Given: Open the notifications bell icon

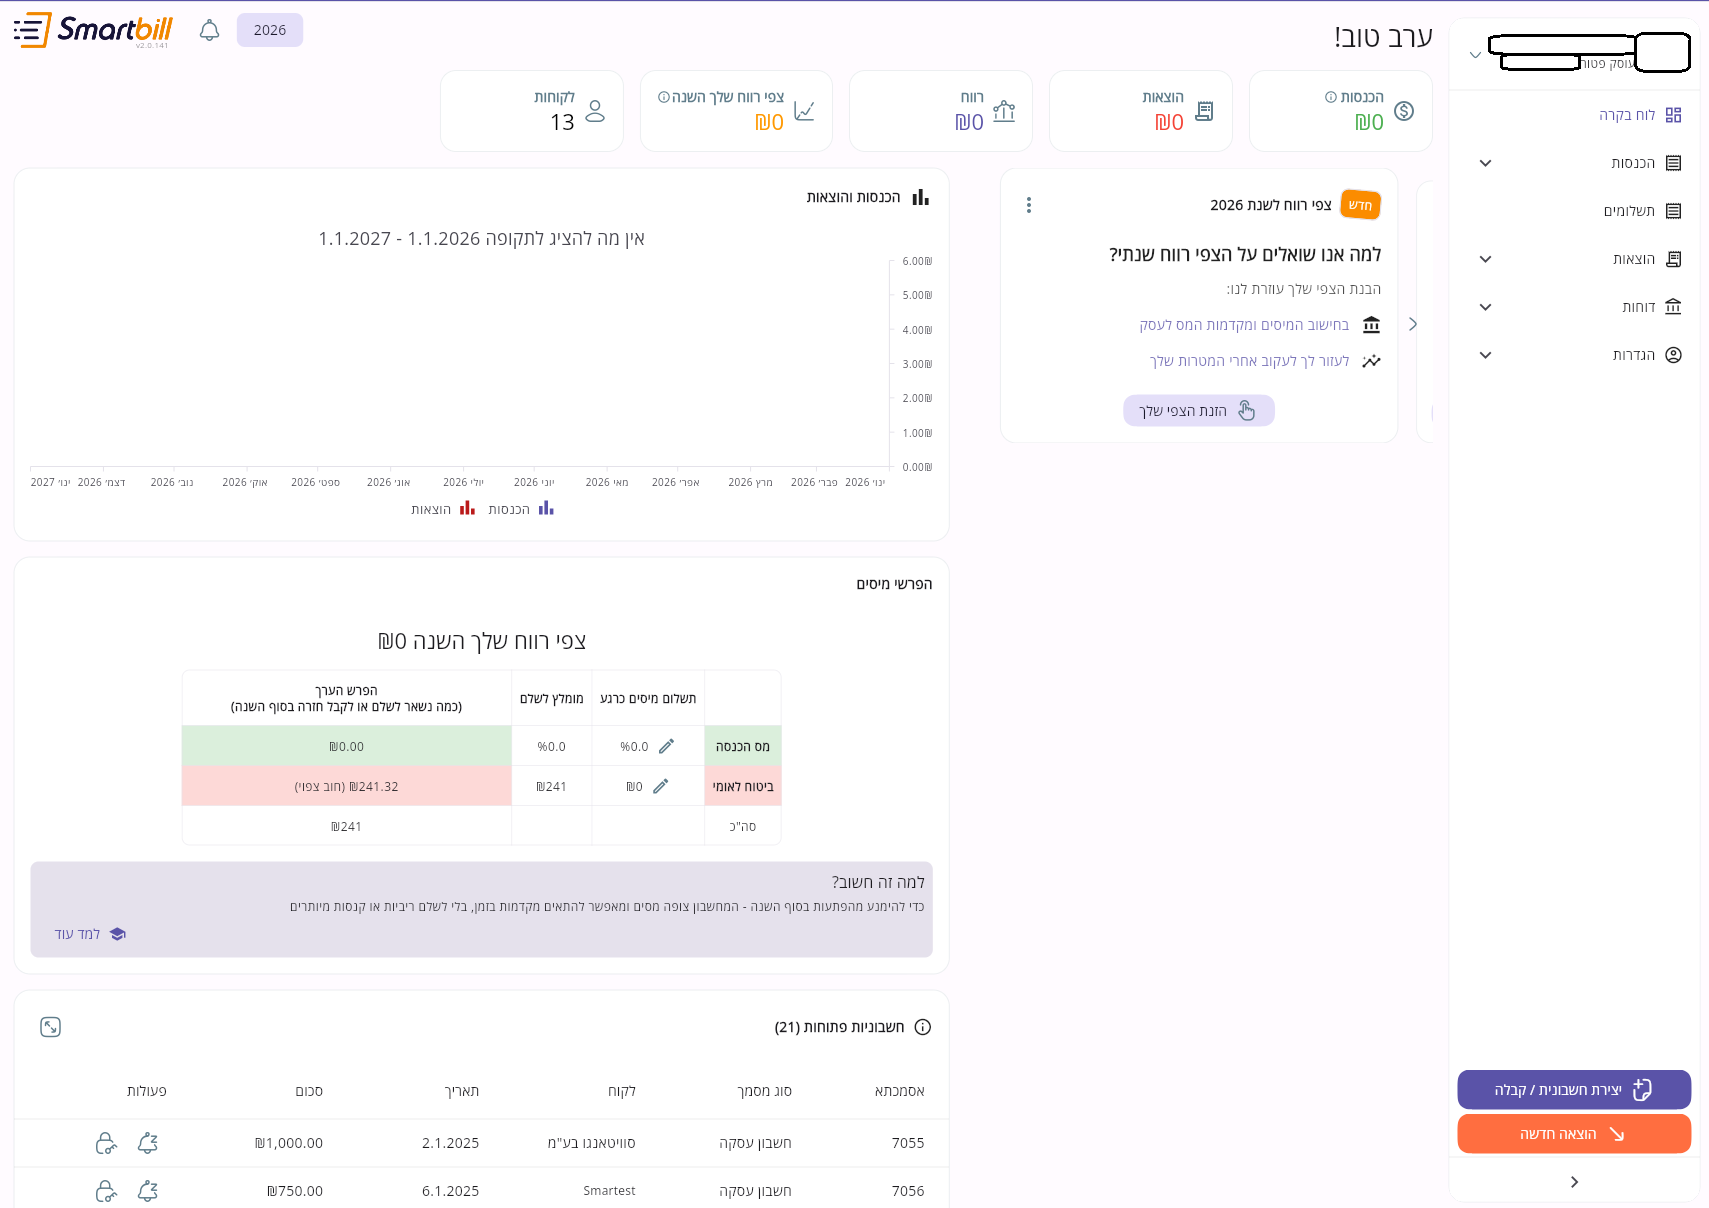Looking at the screenshot, I should tap(209, 30).
